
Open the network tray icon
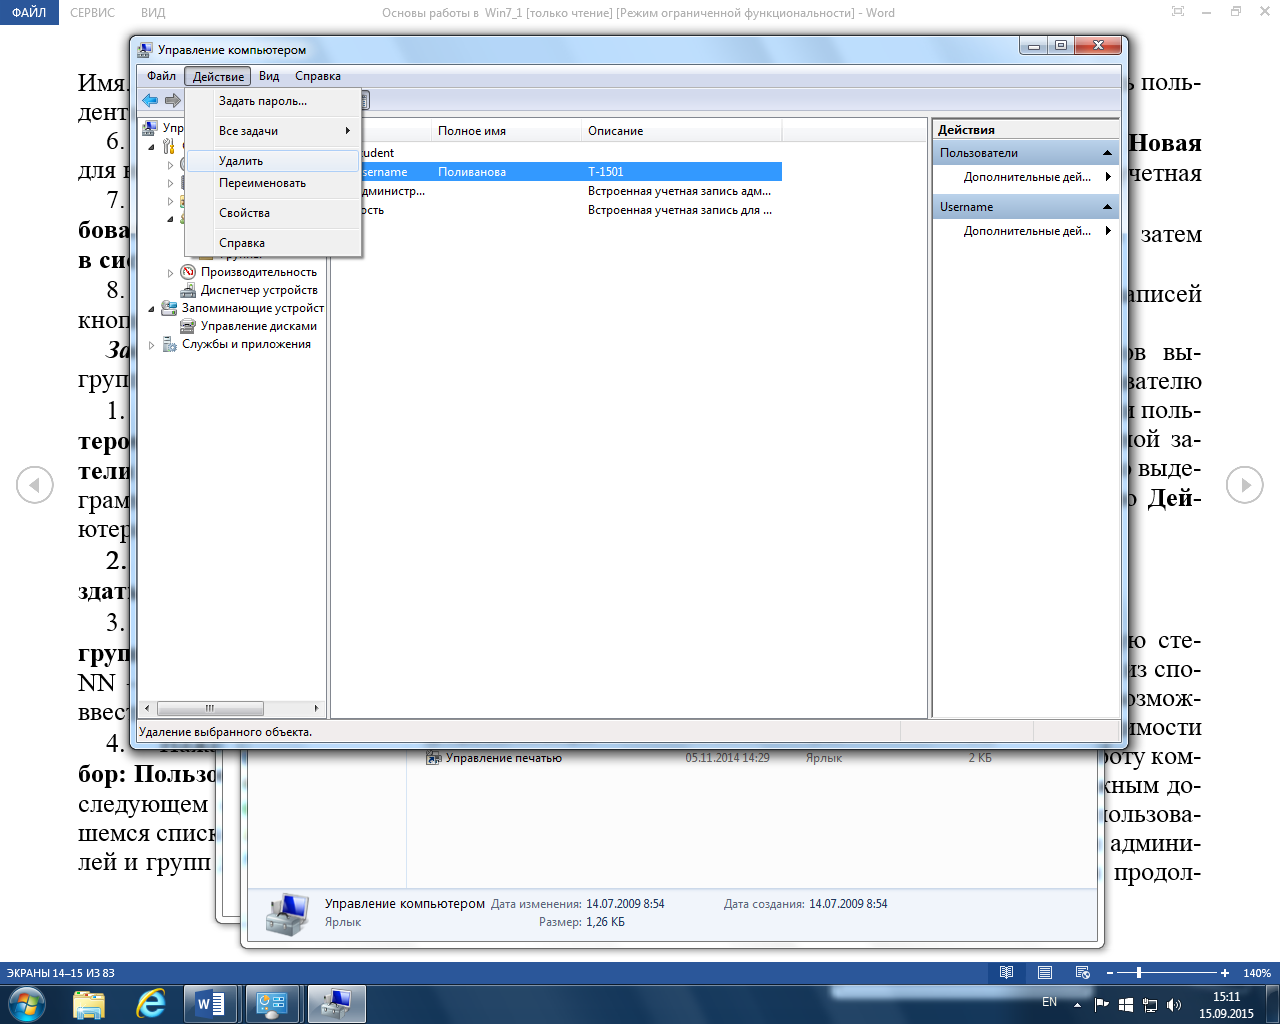coord(1150,1004)
